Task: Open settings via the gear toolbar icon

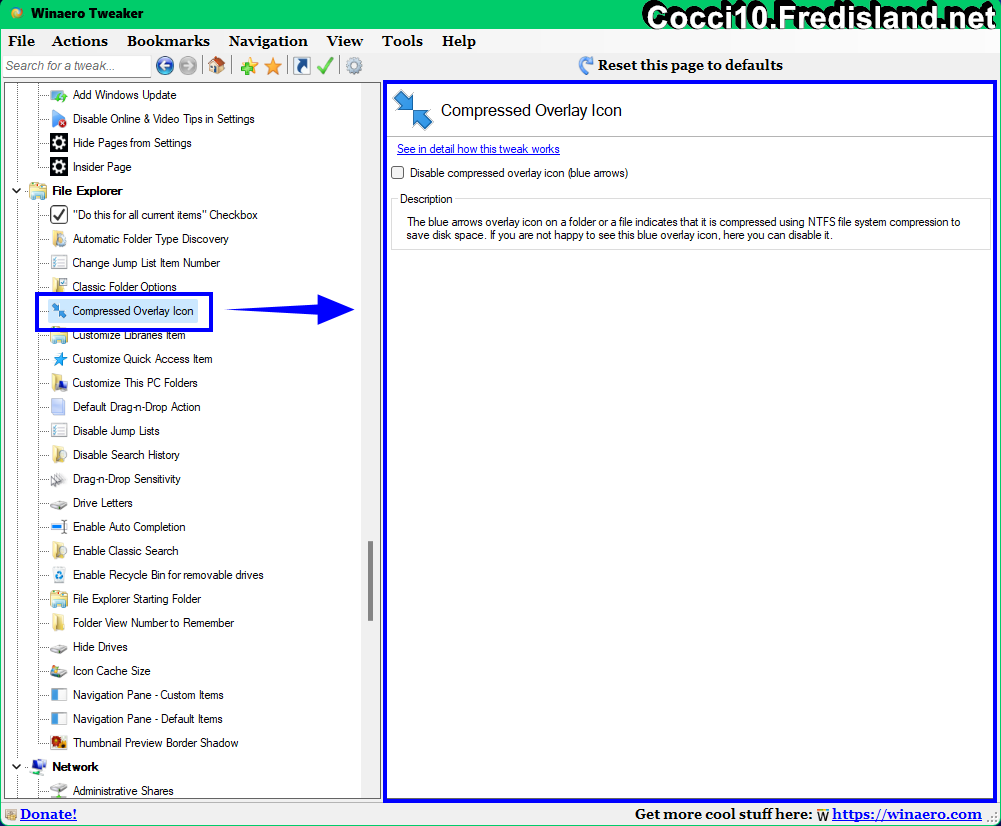Action: coord(354,66)
